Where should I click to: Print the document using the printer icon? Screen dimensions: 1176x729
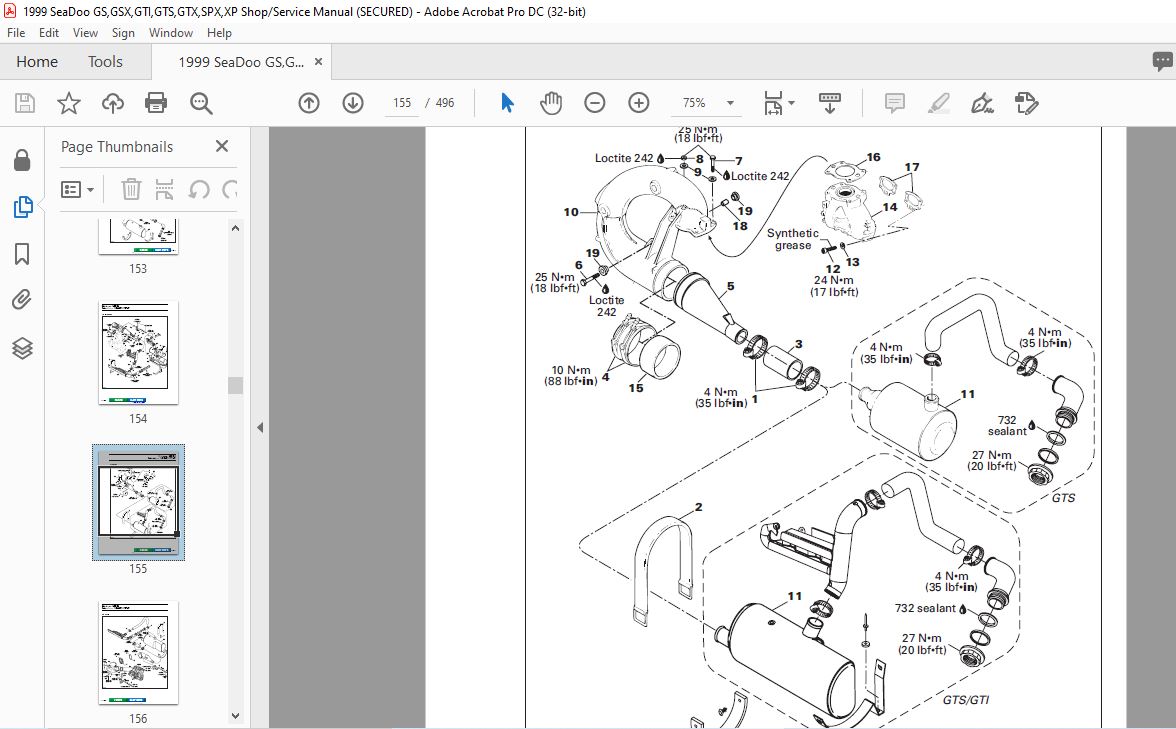coord(156,103)
